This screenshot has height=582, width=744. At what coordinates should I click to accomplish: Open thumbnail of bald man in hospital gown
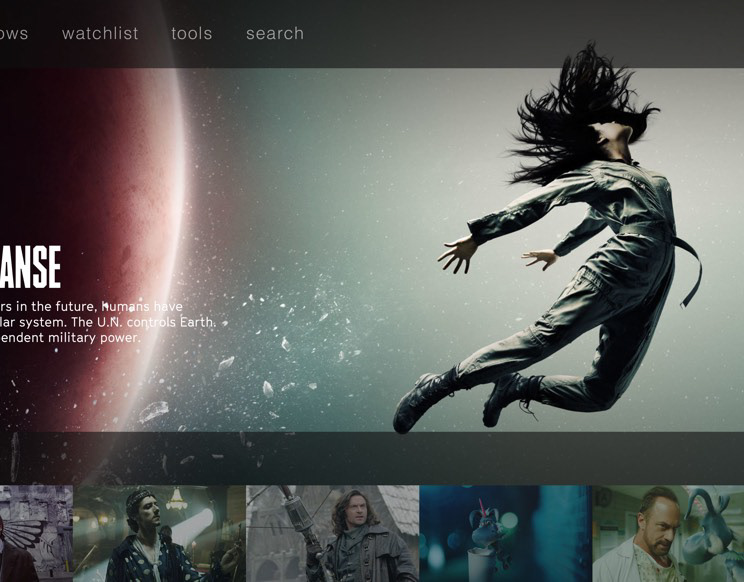[x=668, y=534]
